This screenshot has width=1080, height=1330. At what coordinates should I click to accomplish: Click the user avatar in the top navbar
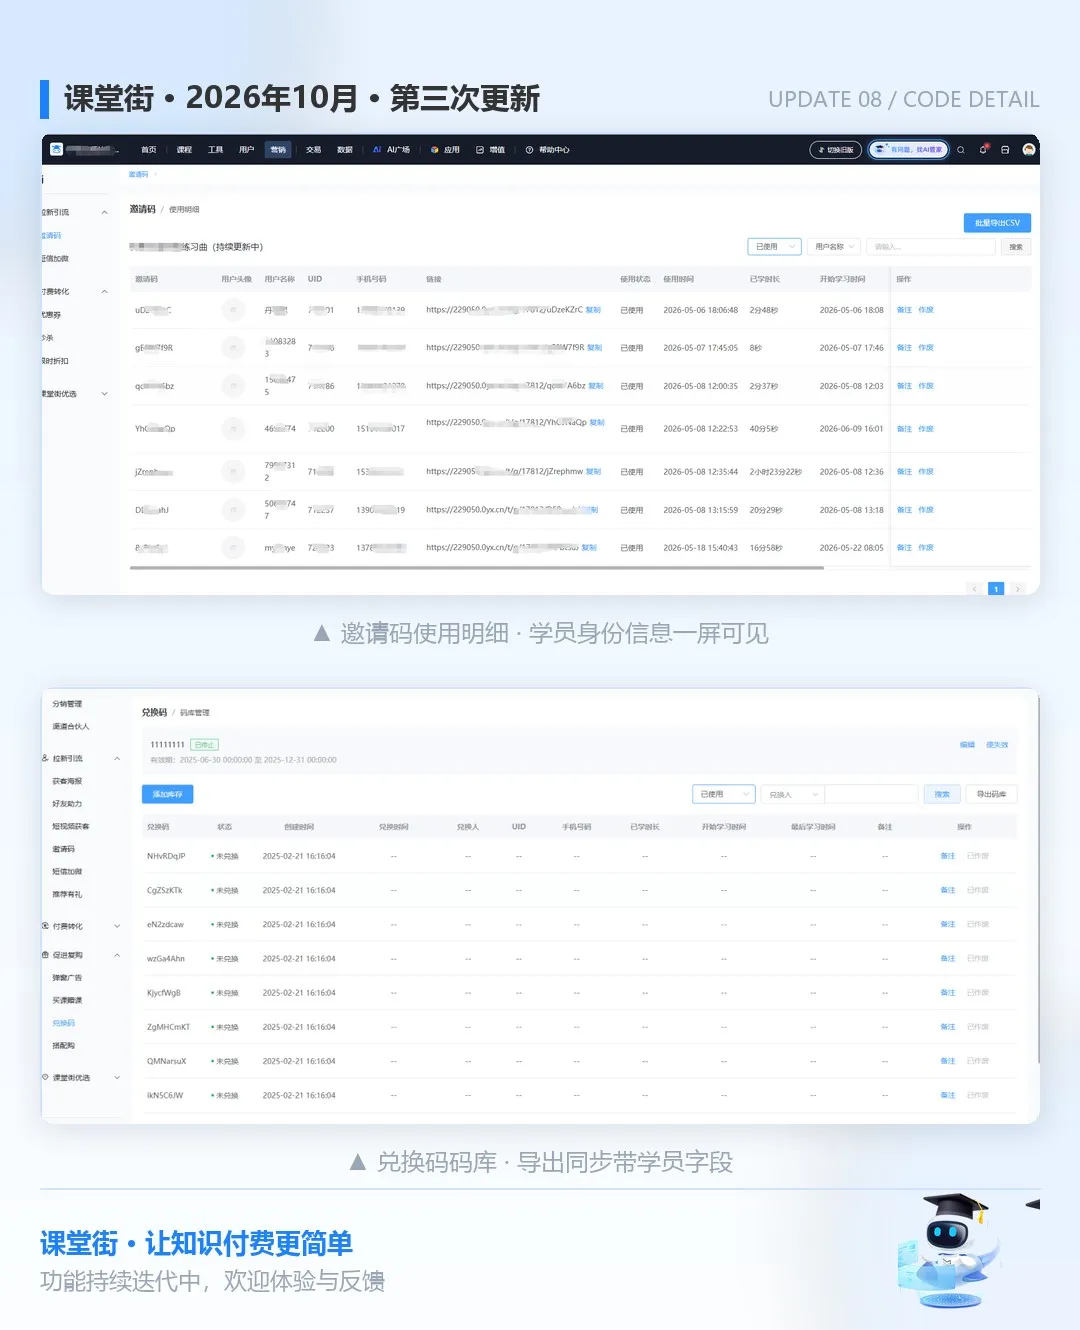point(1029,150)
